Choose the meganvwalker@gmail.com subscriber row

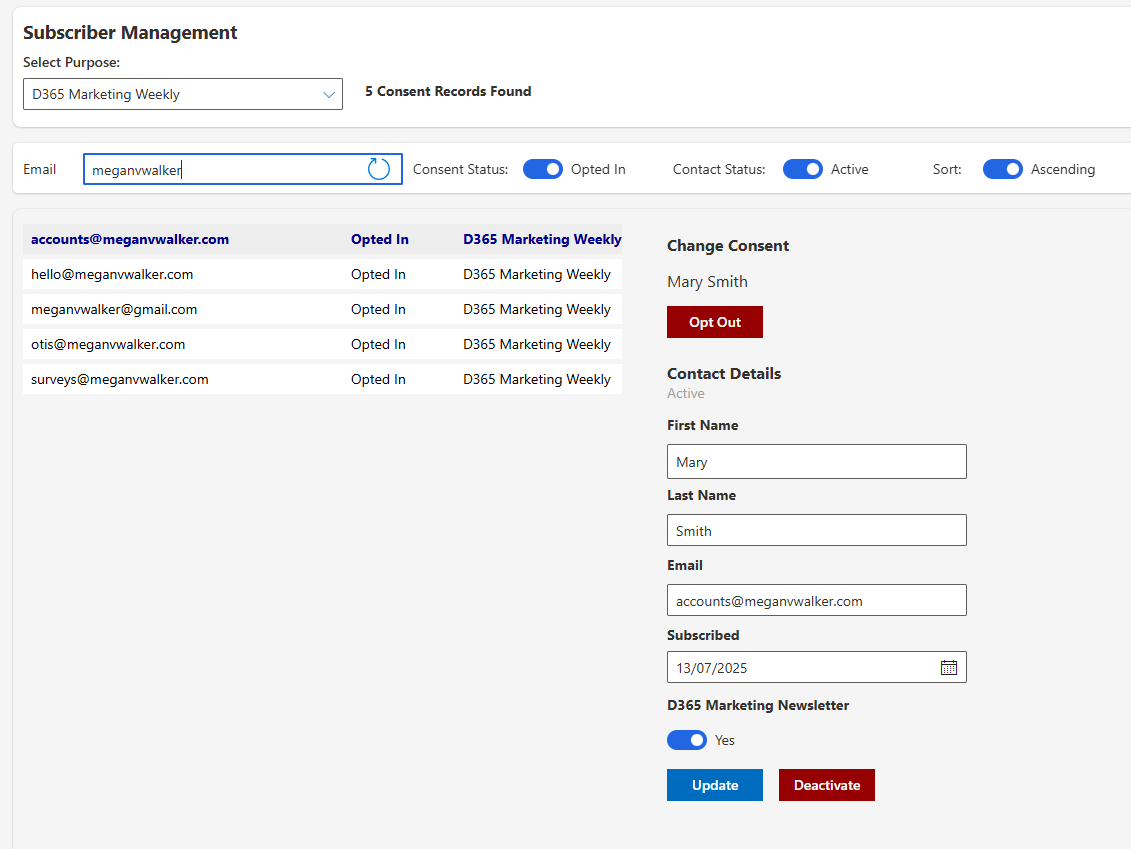point(114,309)
